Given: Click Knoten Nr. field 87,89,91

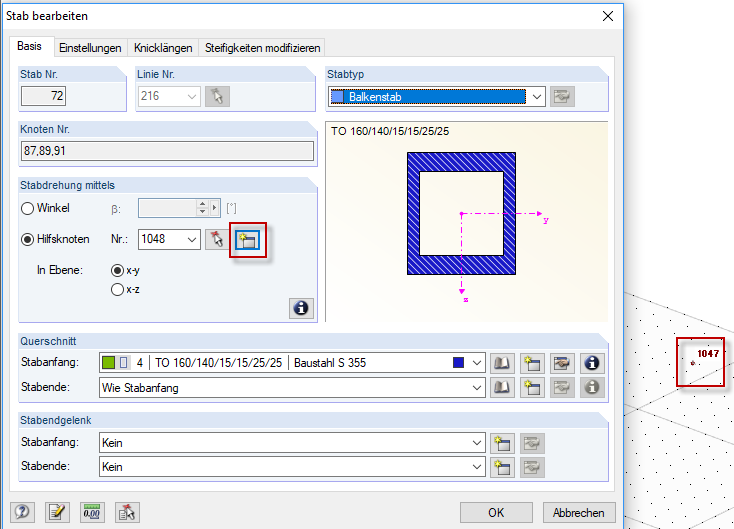Looking at the screenshot, I should 167,151.
